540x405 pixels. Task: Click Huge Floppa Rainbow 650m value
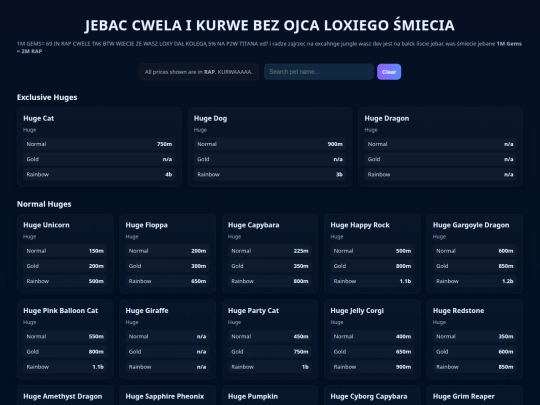pyautogui.click(x=199, y=281)
